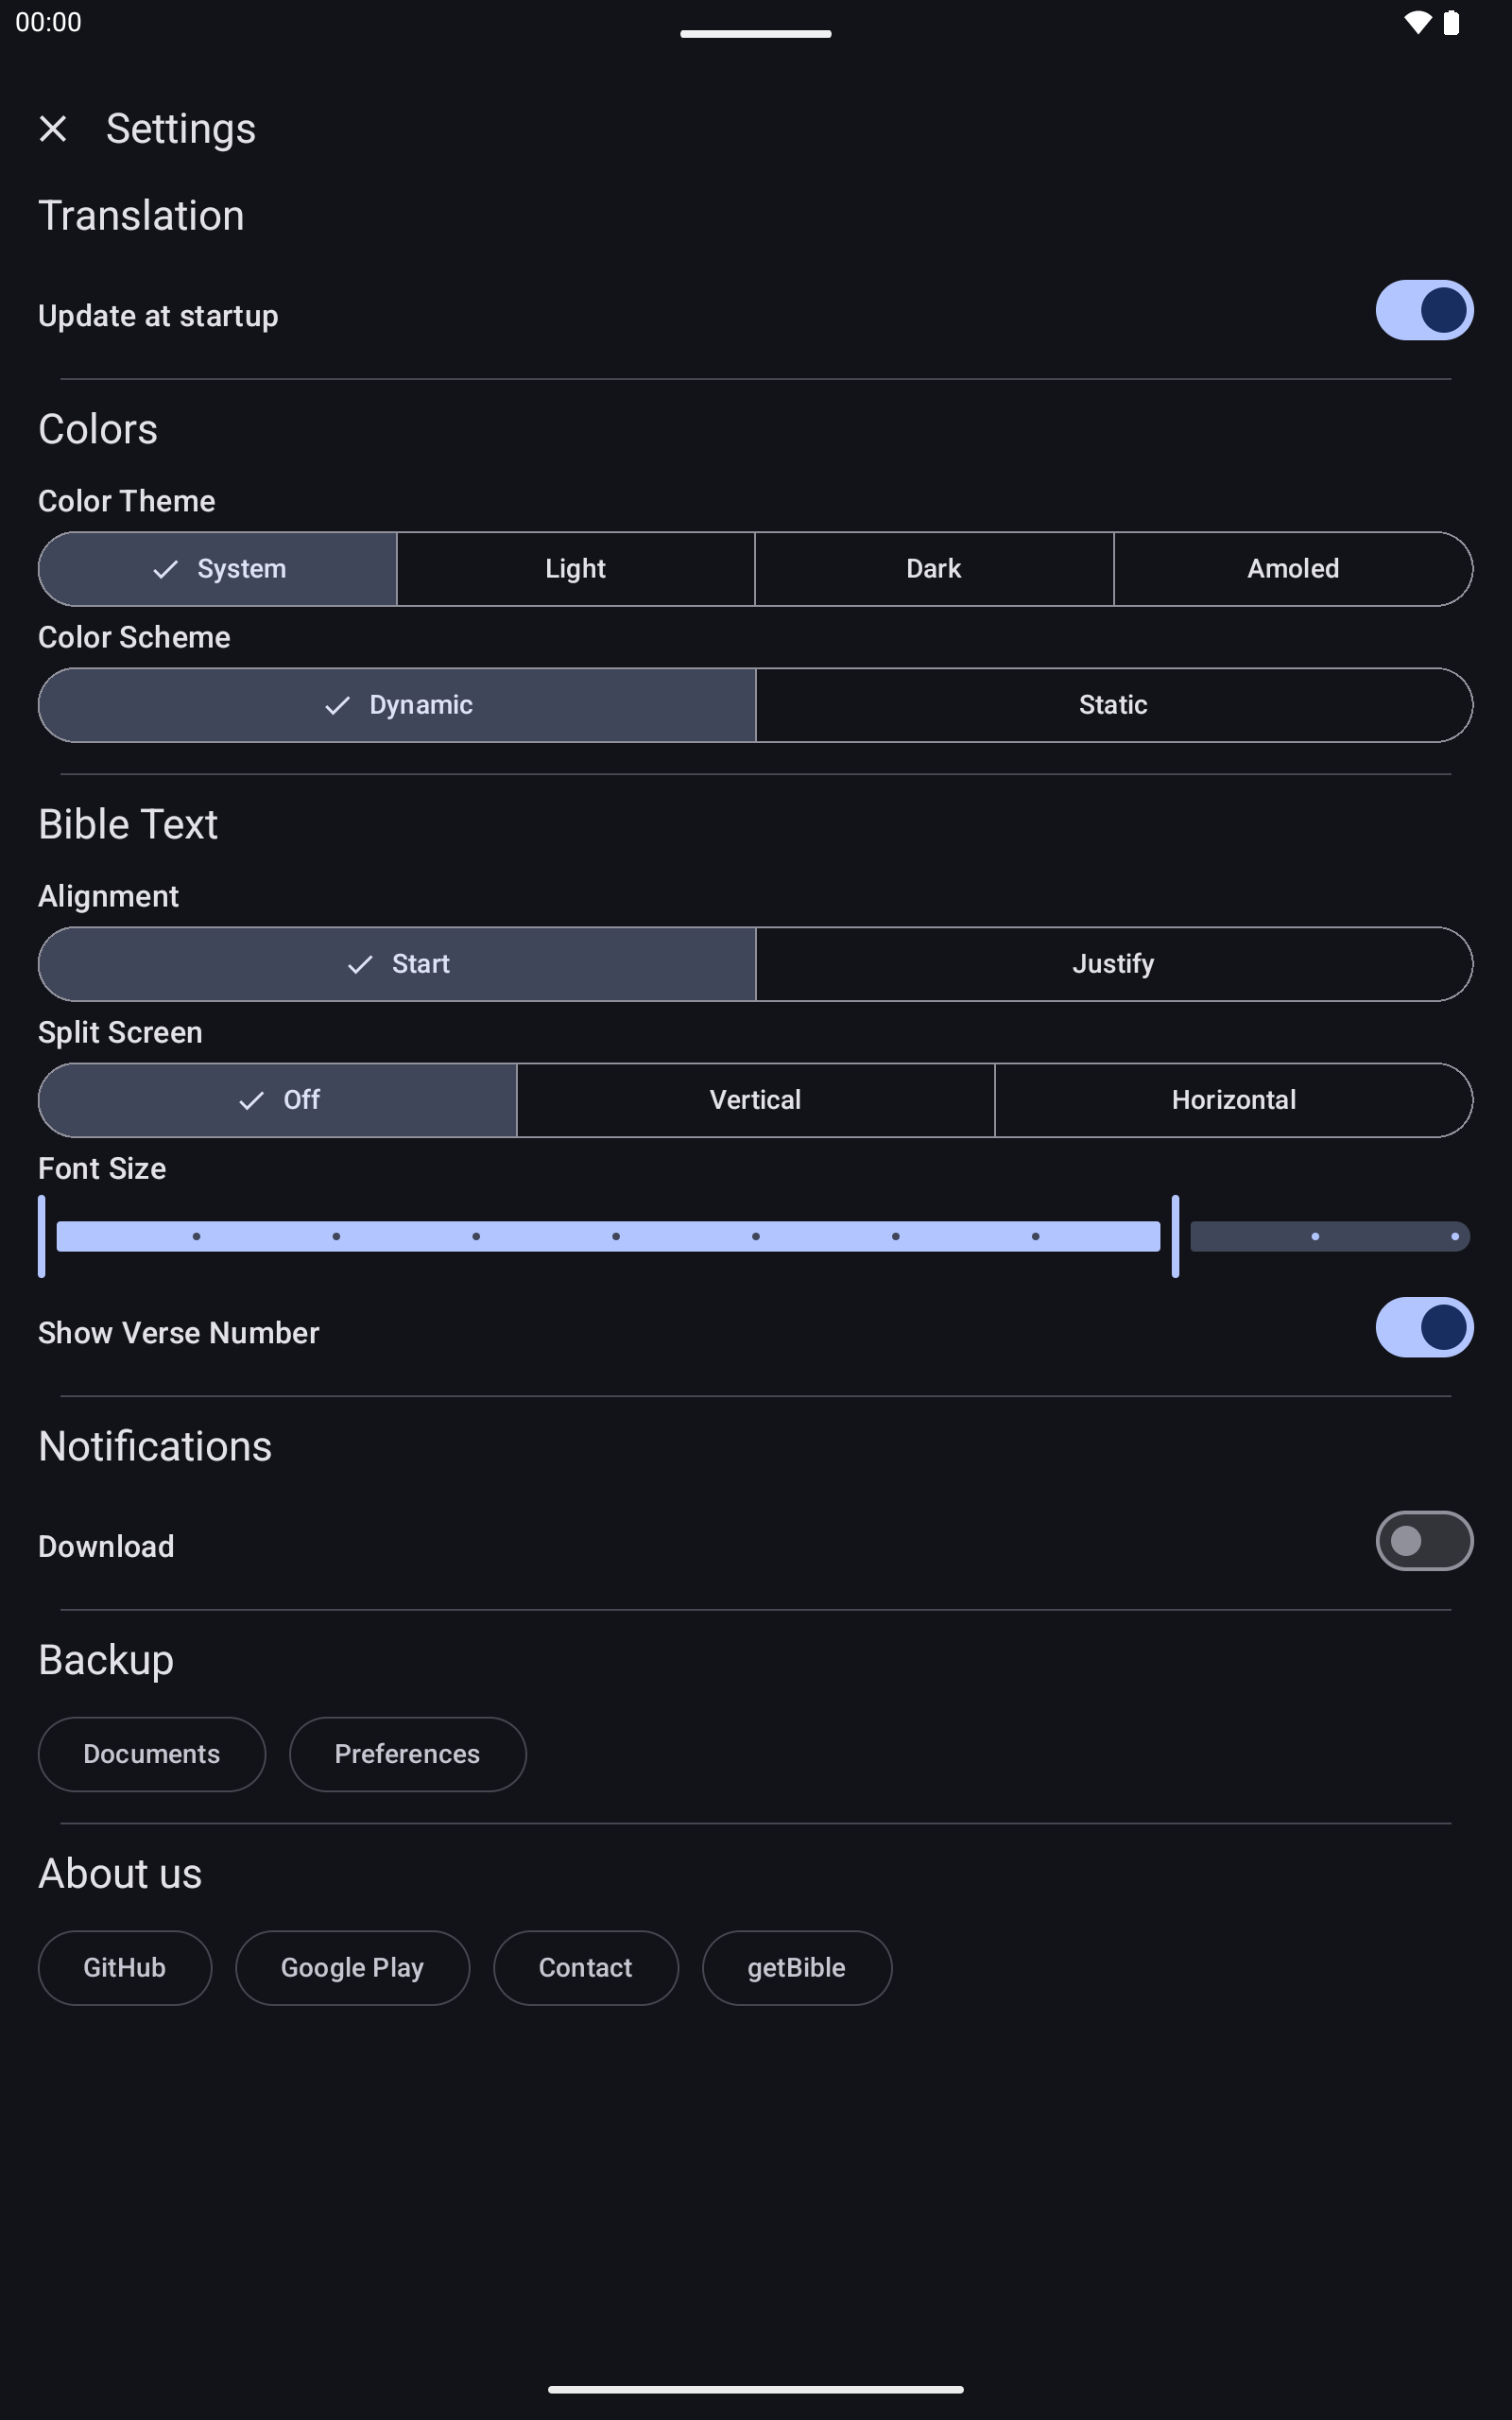Set color scheme to Static
Screen dimensions: 1512x2420
[1113, 705]
